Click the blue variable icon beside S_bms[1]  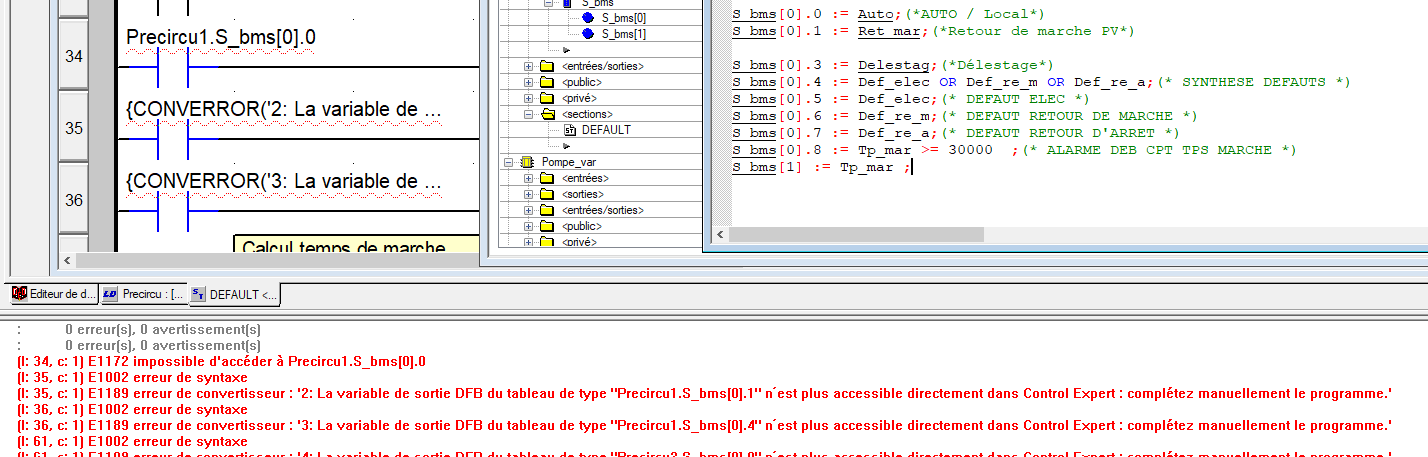pyautogui.click(x=587, y=34)
